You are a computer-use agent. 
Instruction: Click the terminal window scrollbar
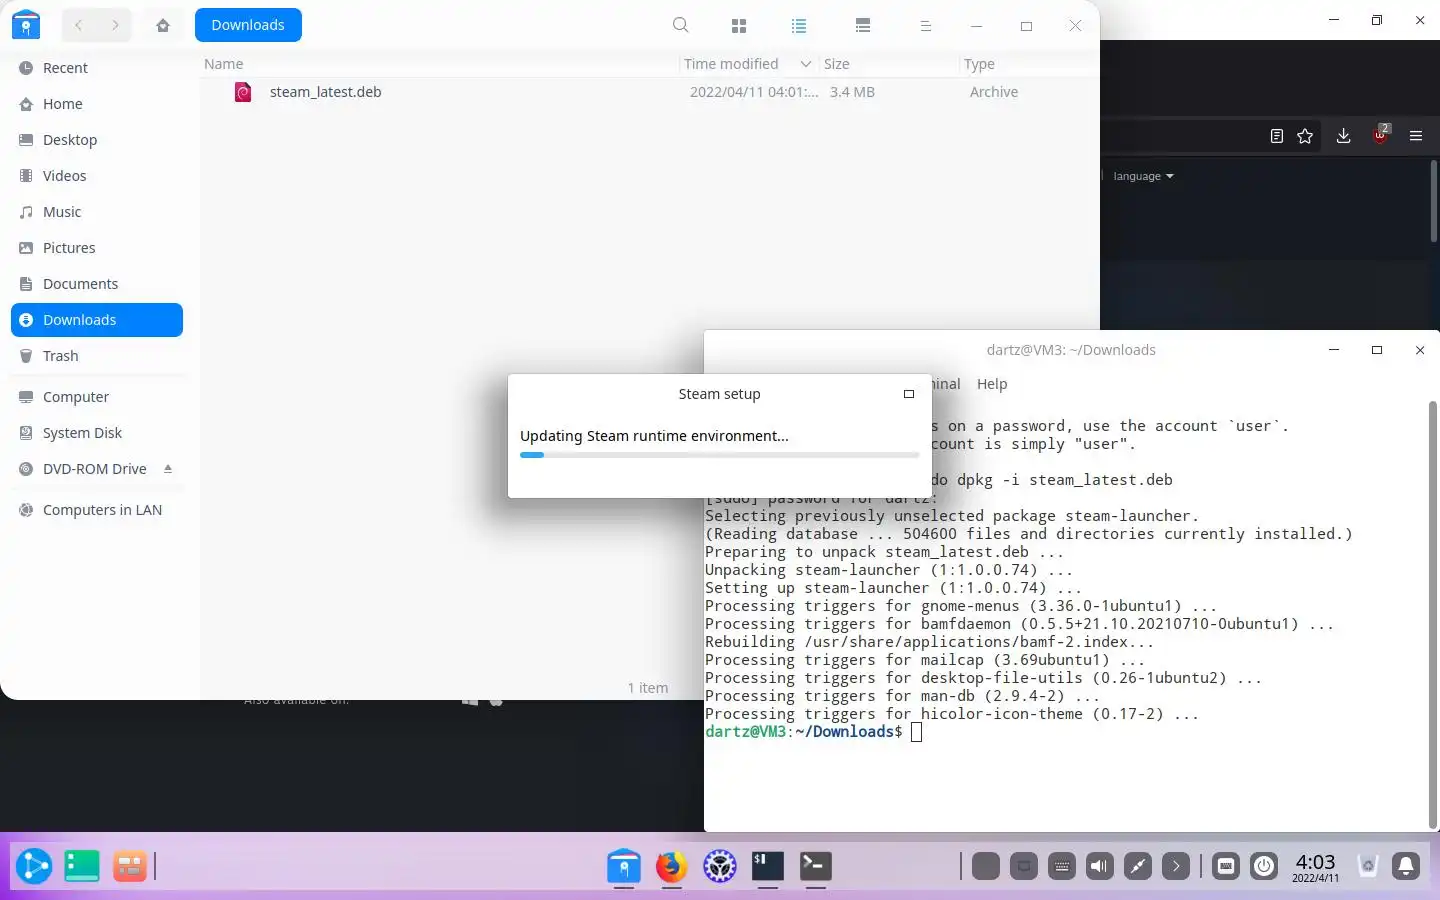[x=1434, y=615]
